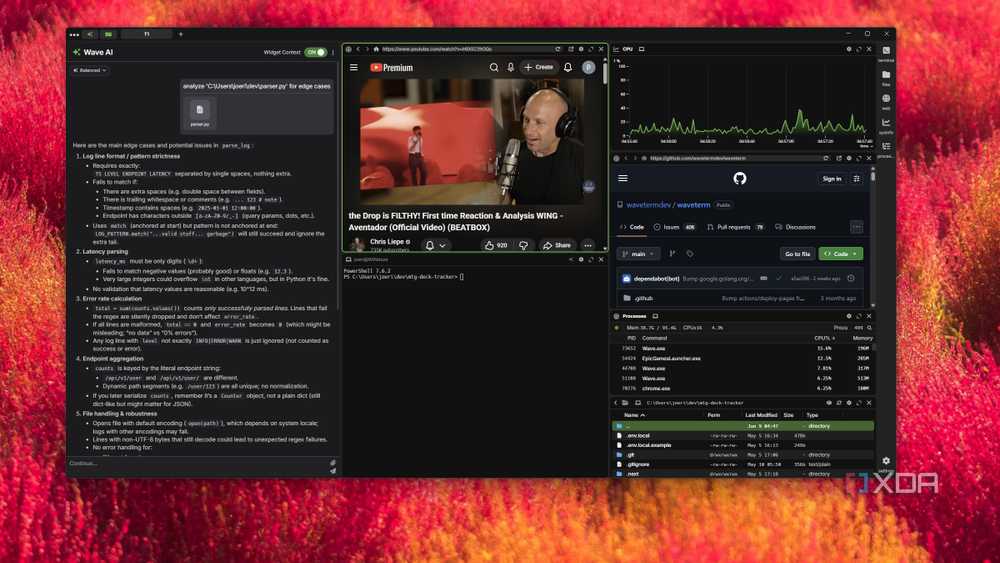Switch to the Pull requests tab

tap(736, 227)
